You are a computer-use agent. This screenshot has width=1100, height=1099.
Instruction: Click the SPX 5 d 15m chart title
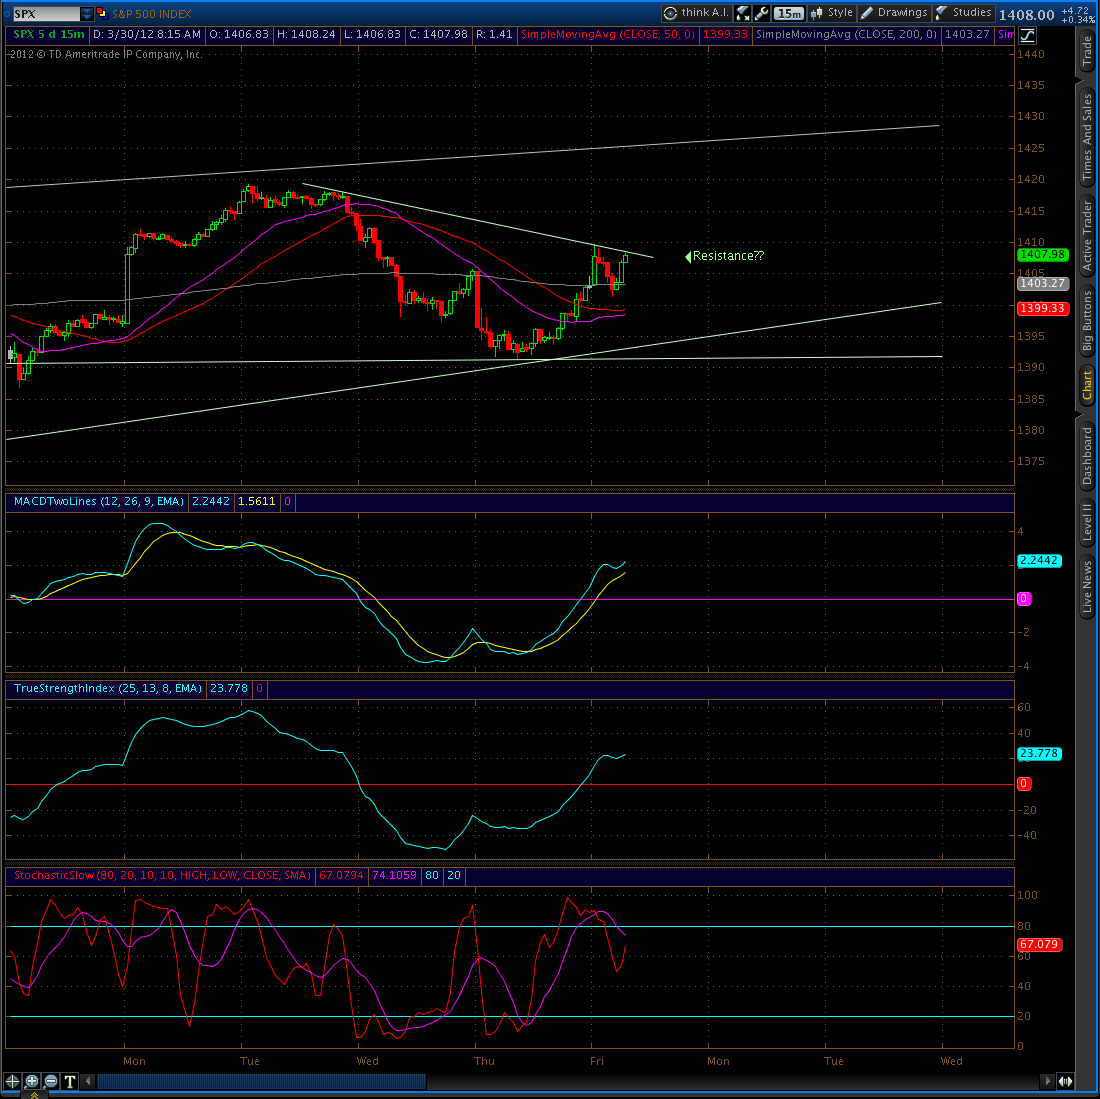[49, 34]
